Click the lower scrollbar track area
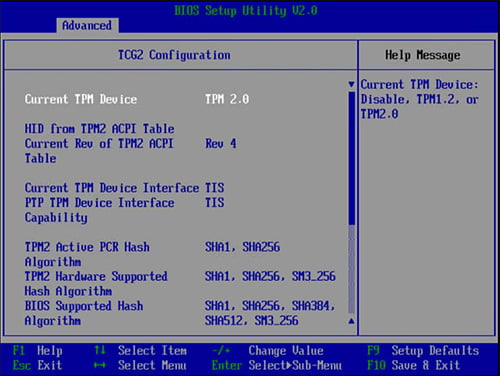This screenshot has width=500, height=376. pos(351,269)
